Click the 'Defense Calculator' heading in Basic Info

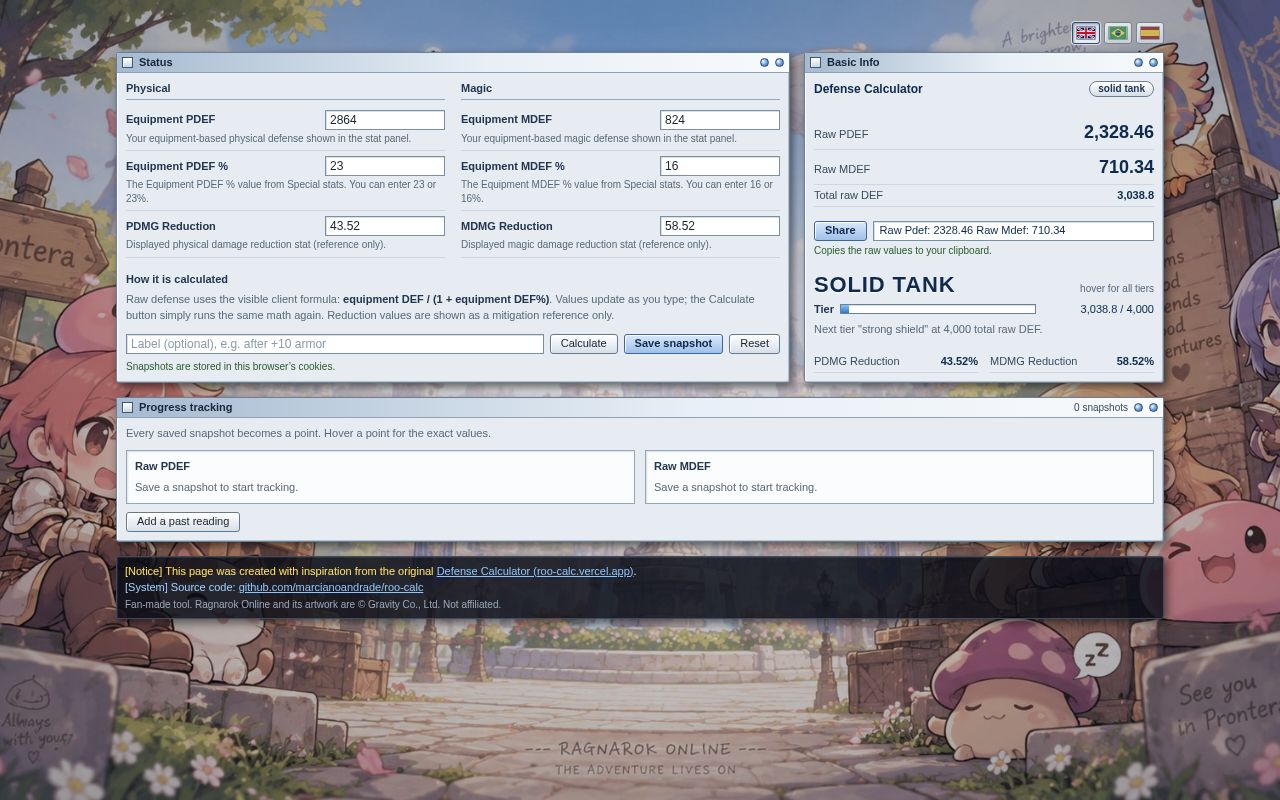tap(868, 89)
